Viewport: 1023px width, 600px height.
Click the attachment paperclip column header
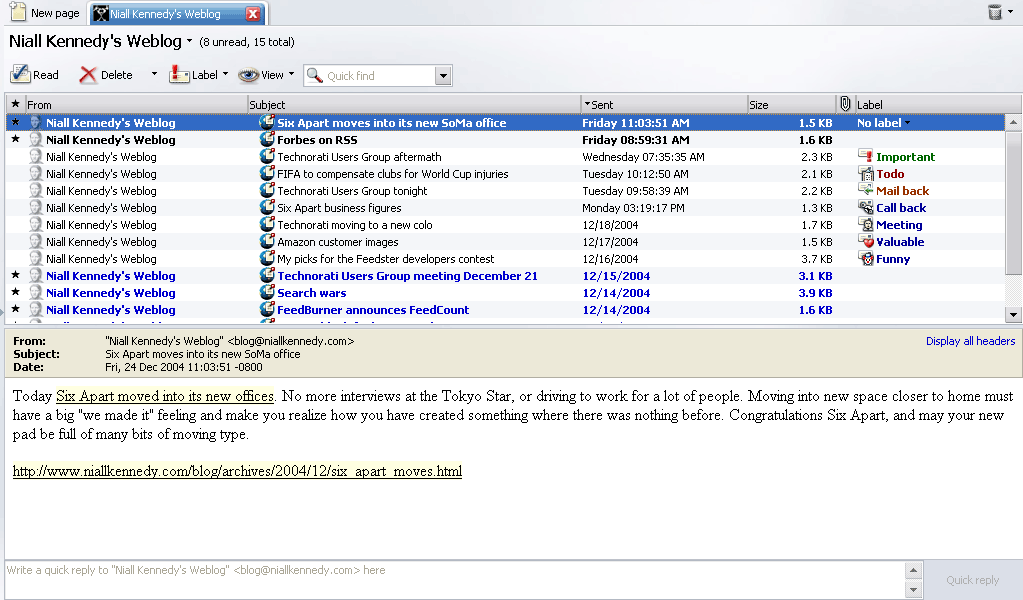click(x=845, y=104)
